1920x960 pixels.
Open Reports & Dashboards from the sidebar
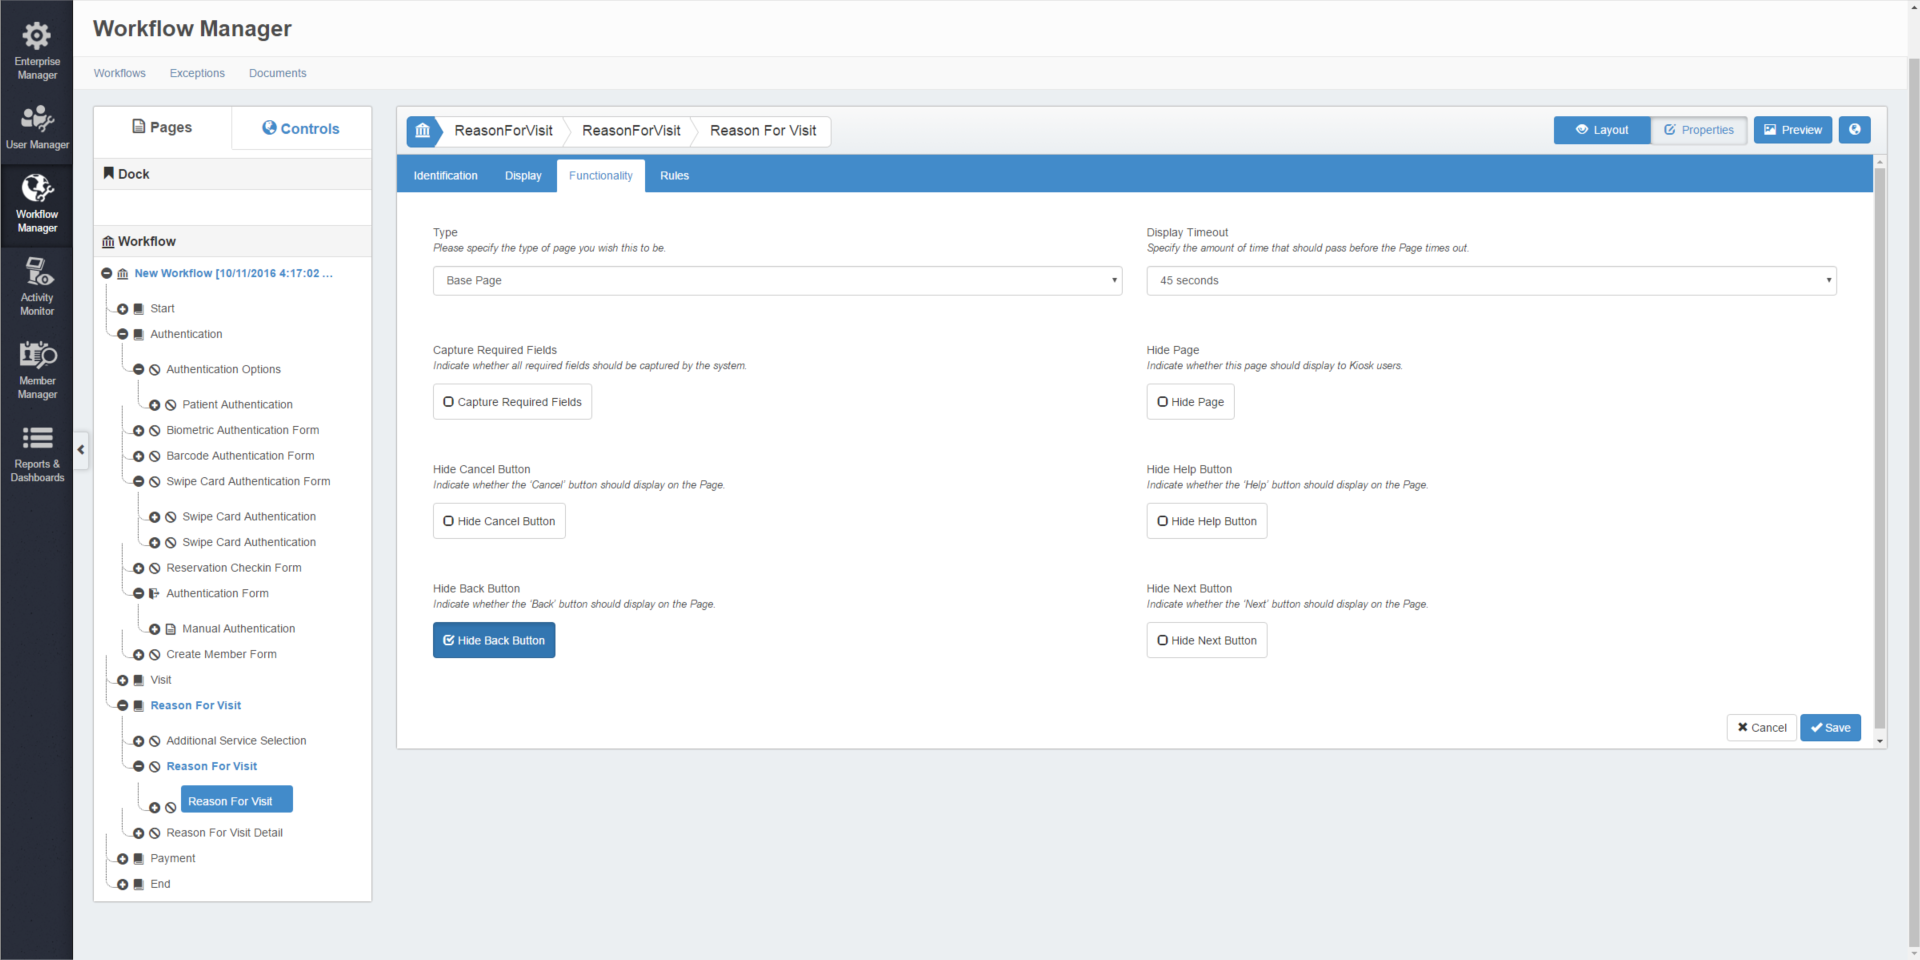(37, 453)
